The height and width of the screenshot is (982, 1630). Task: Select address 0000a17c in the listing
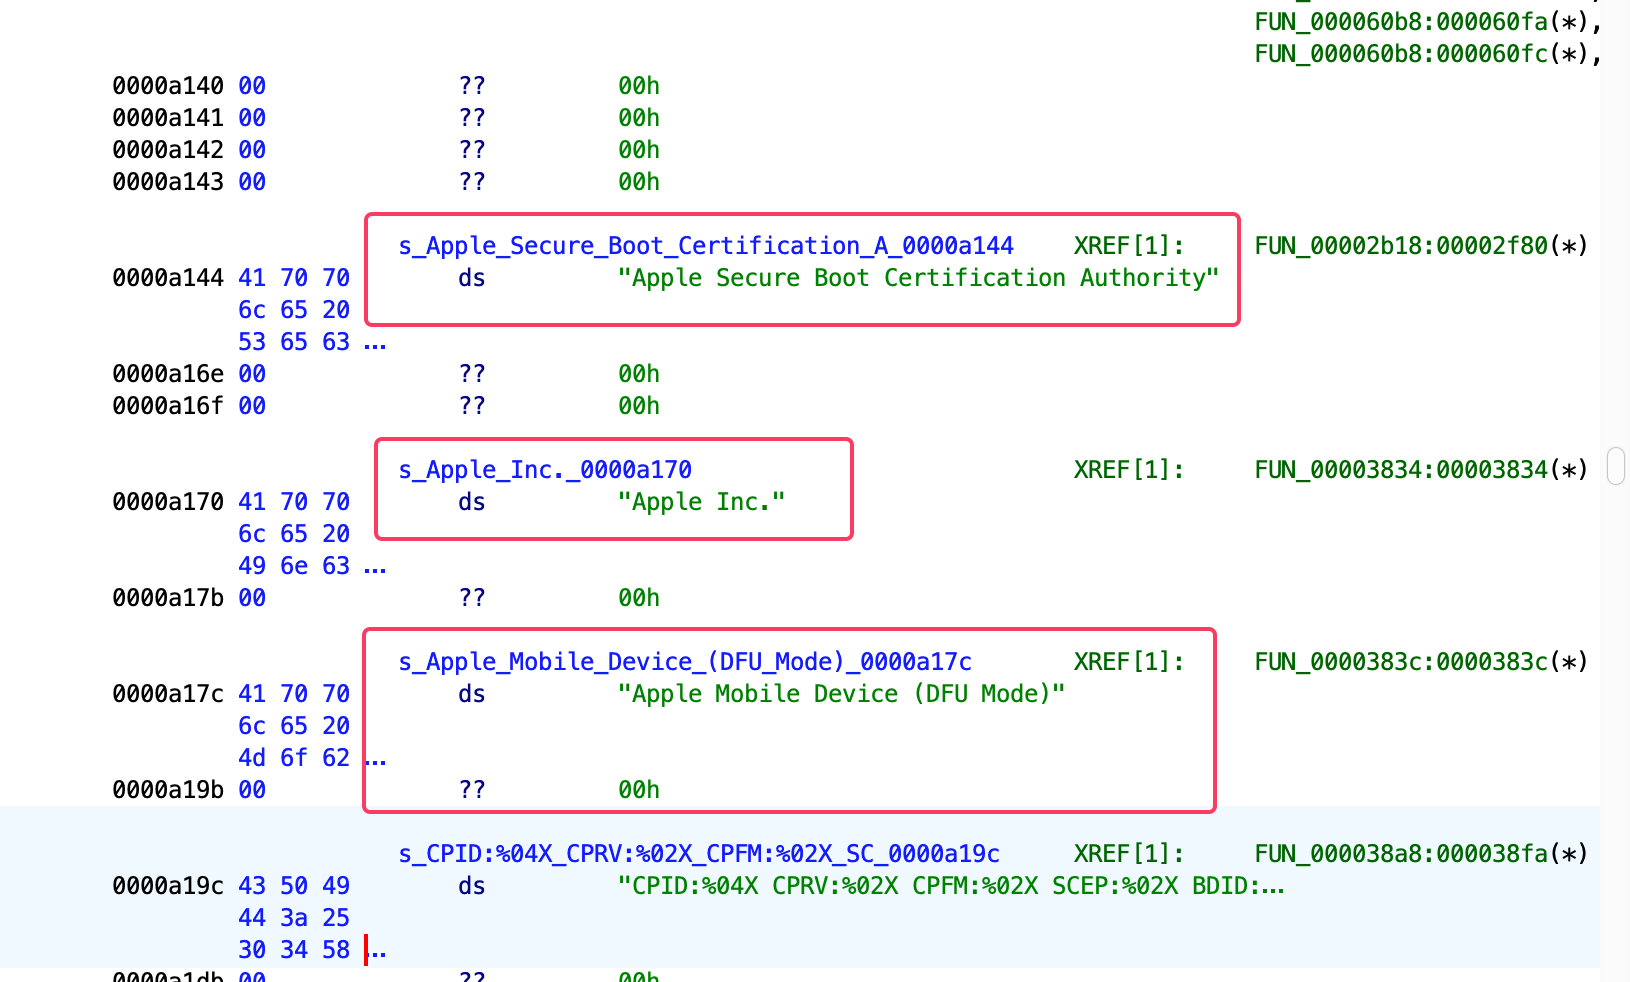tap(168, 694)
